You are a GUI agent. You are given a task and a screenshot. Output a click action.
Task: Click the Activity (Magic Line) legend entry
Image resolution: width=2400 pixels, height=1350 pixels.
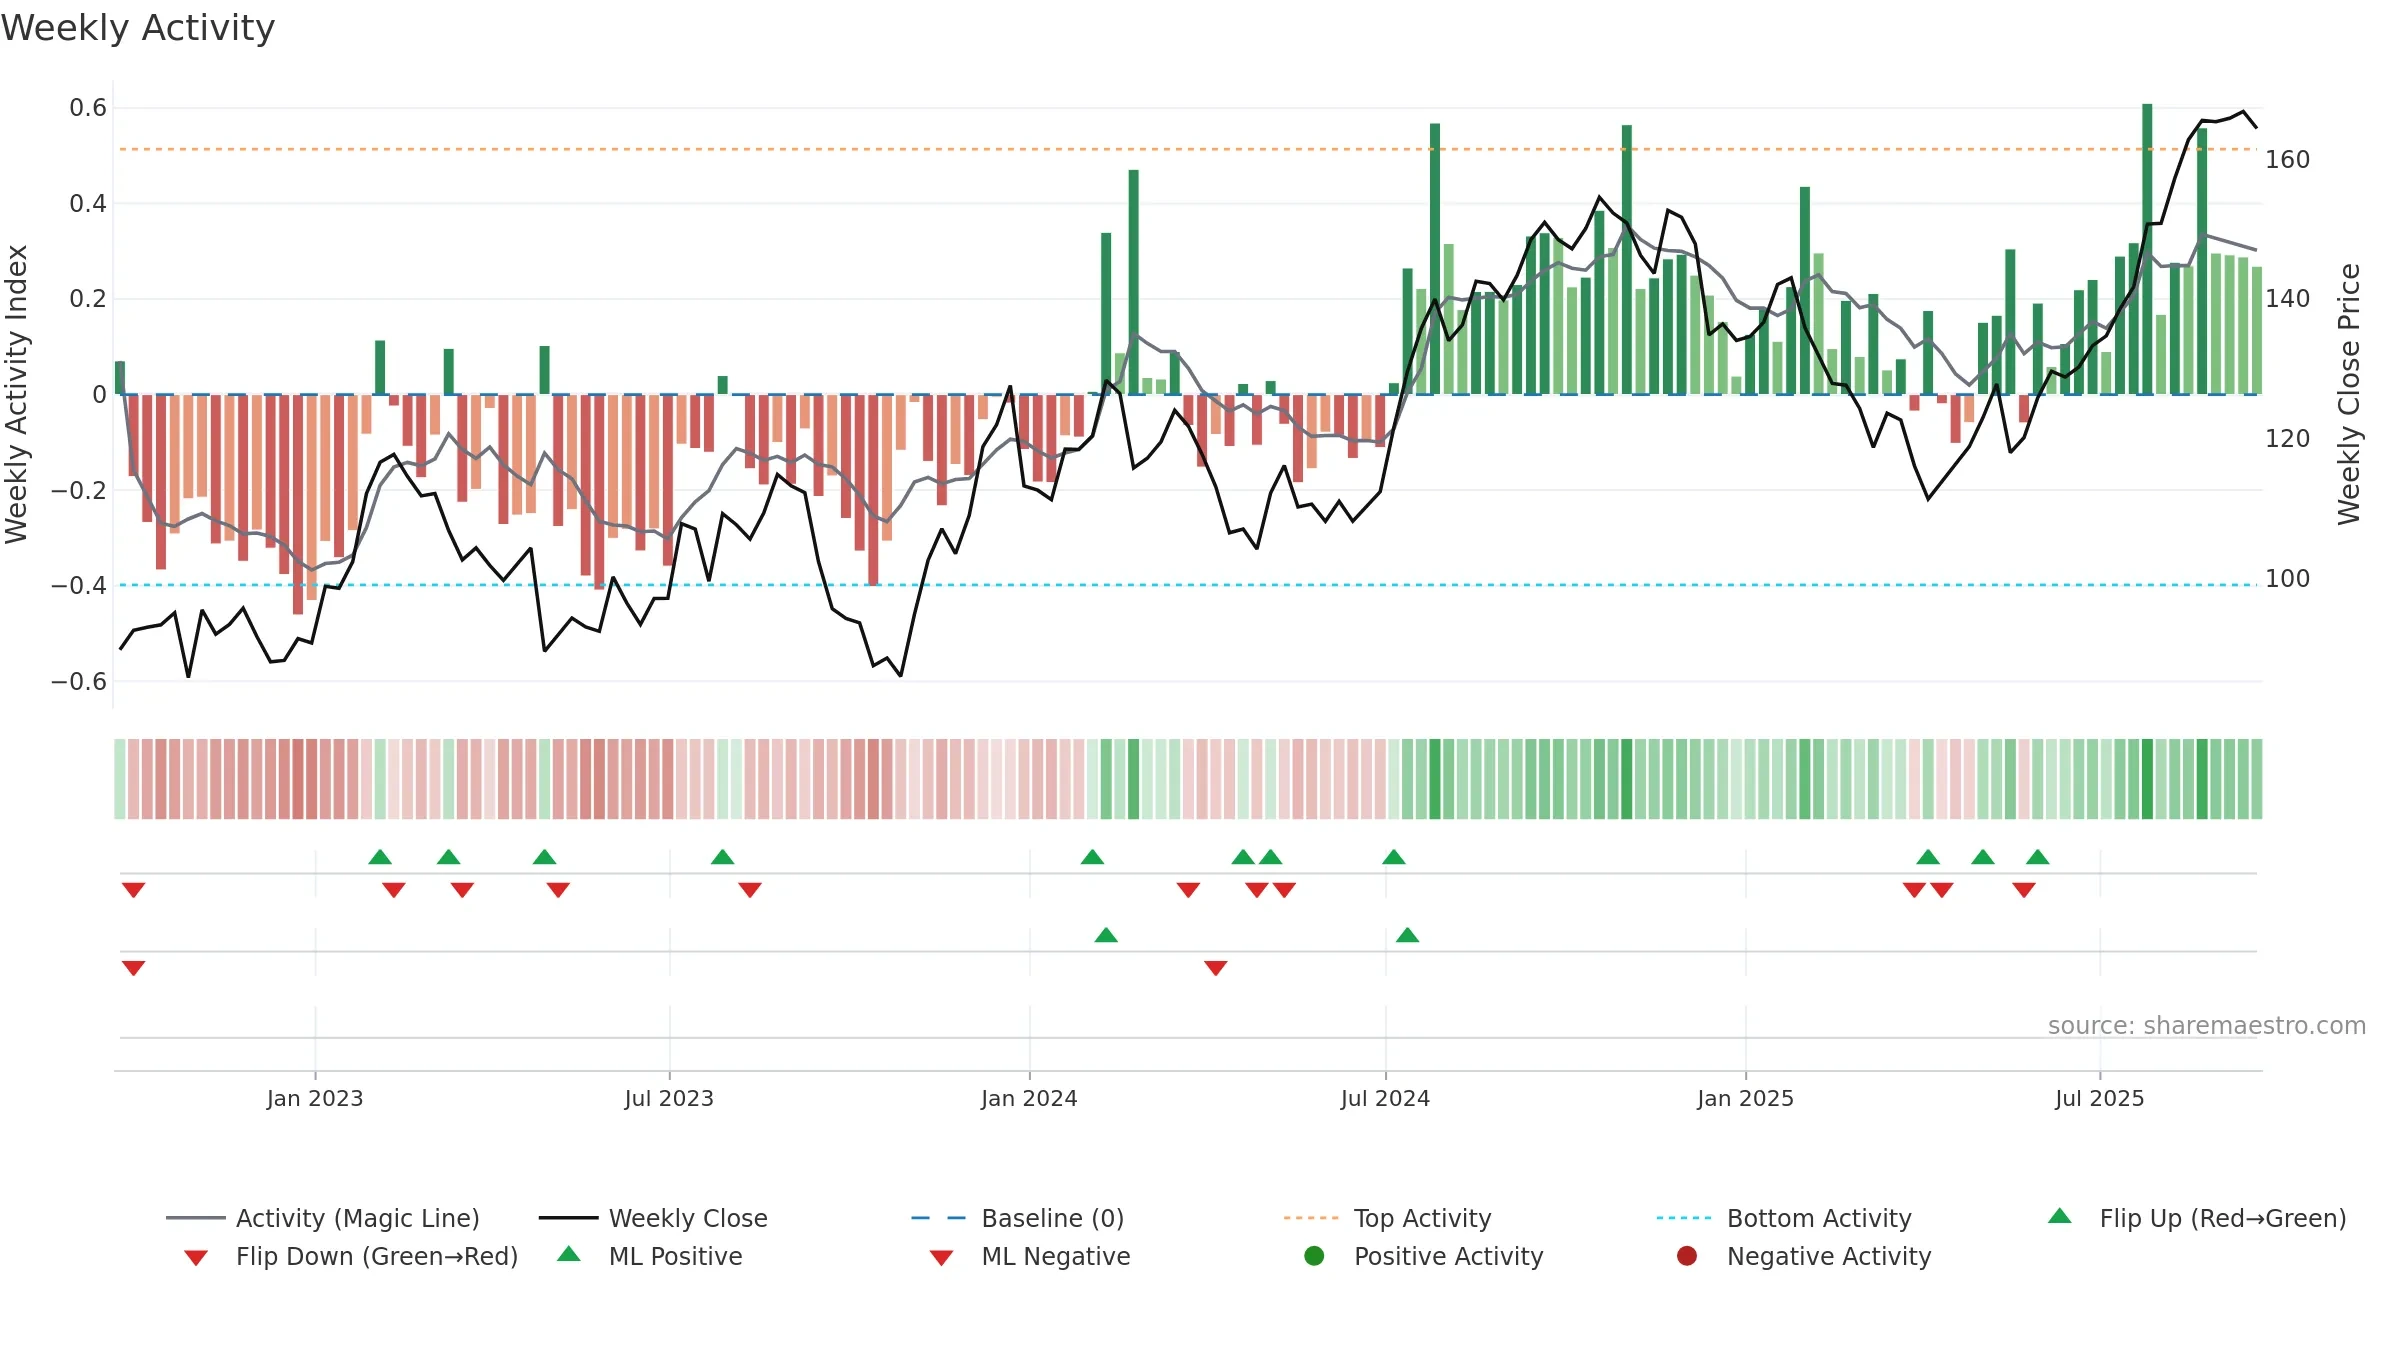tap(323, 1218)
